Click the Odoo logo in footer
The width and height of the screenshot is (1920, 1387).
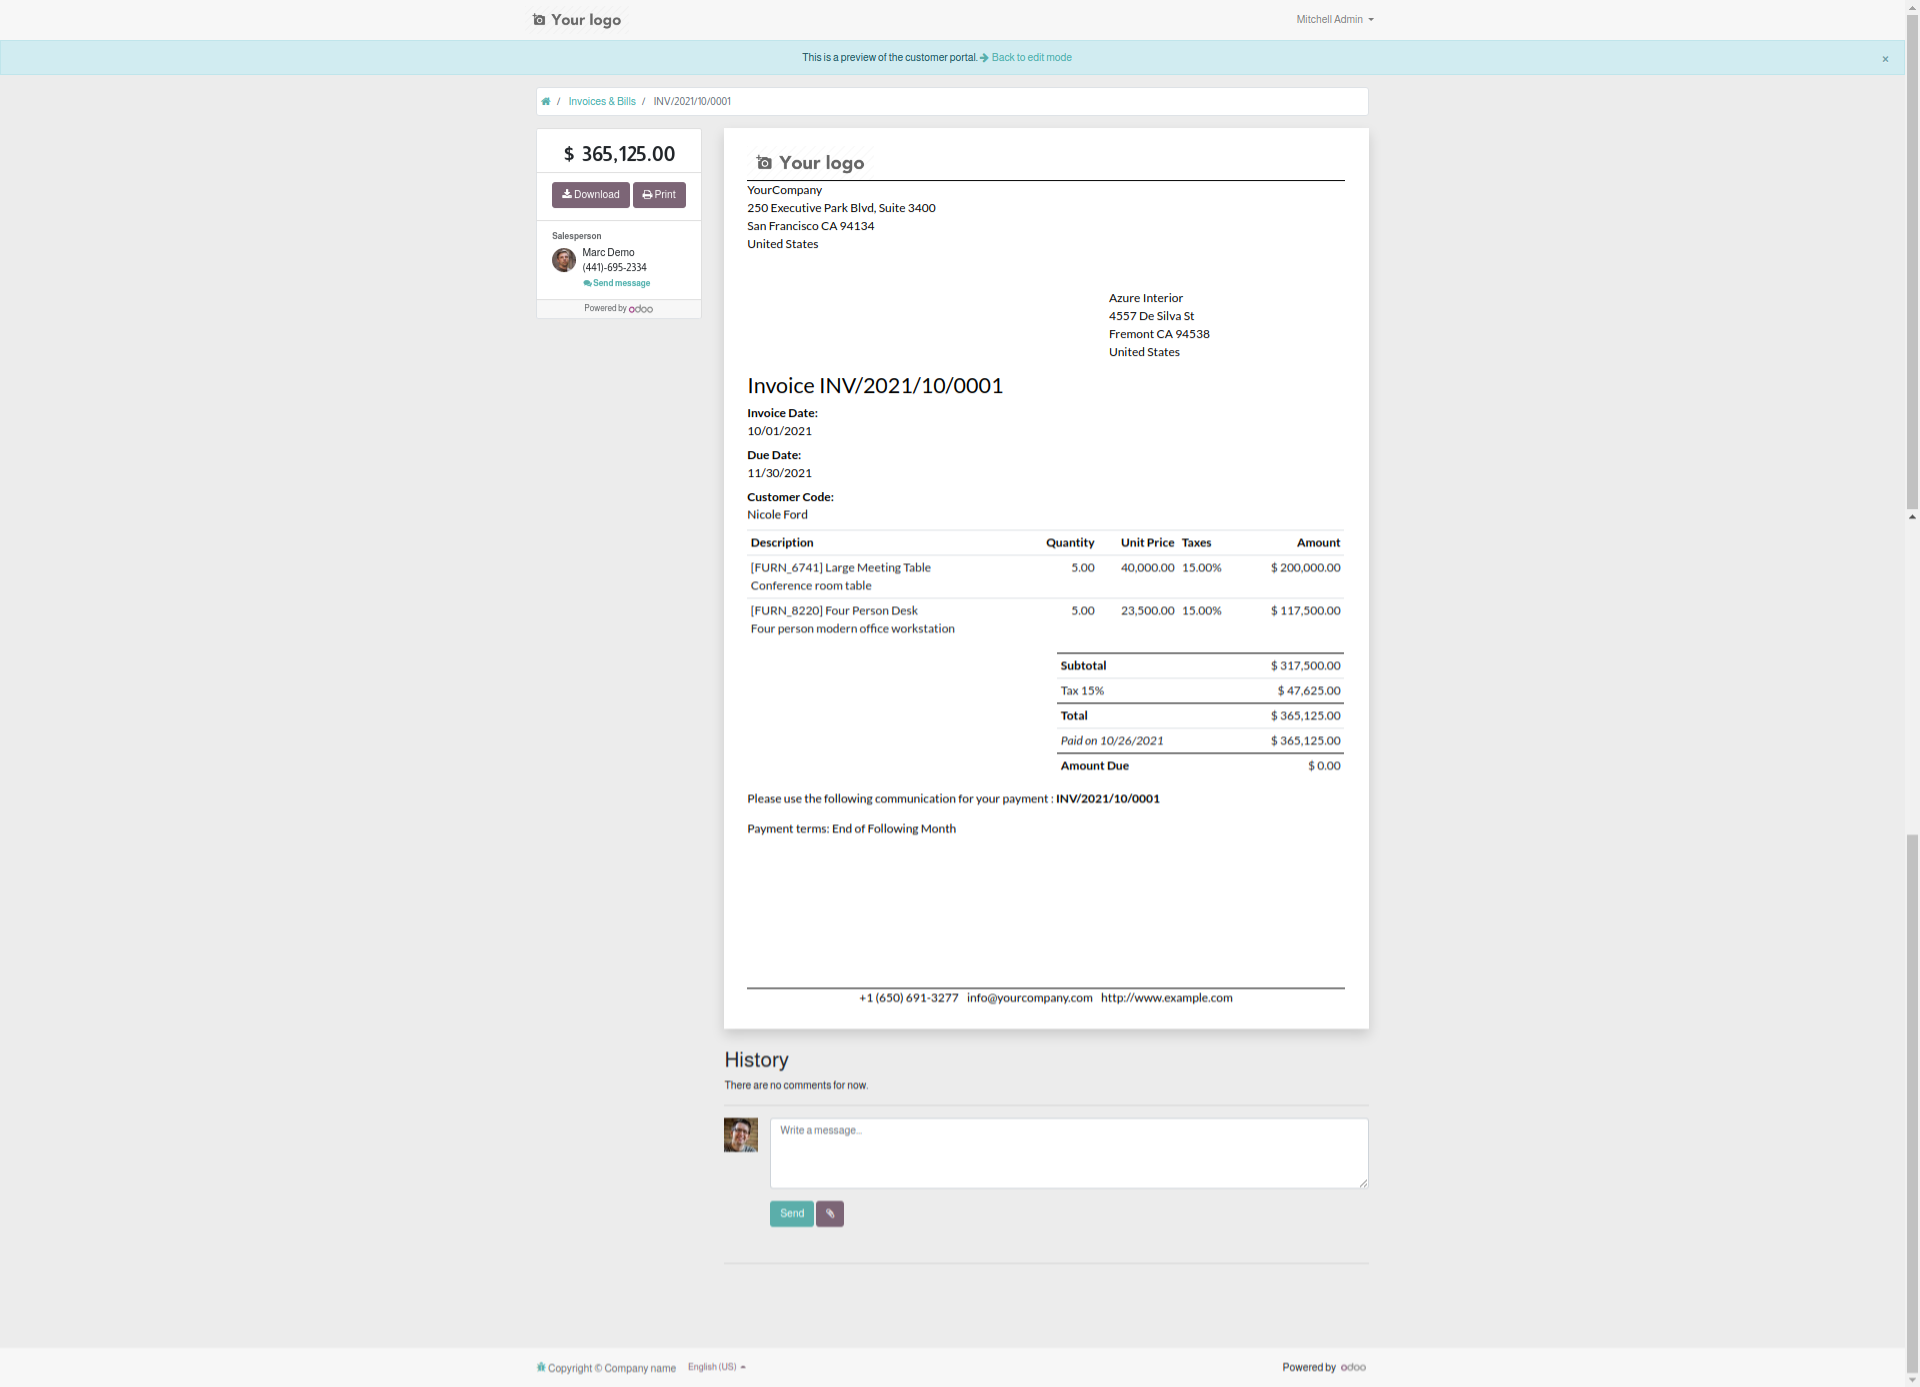[1353, 1367]
